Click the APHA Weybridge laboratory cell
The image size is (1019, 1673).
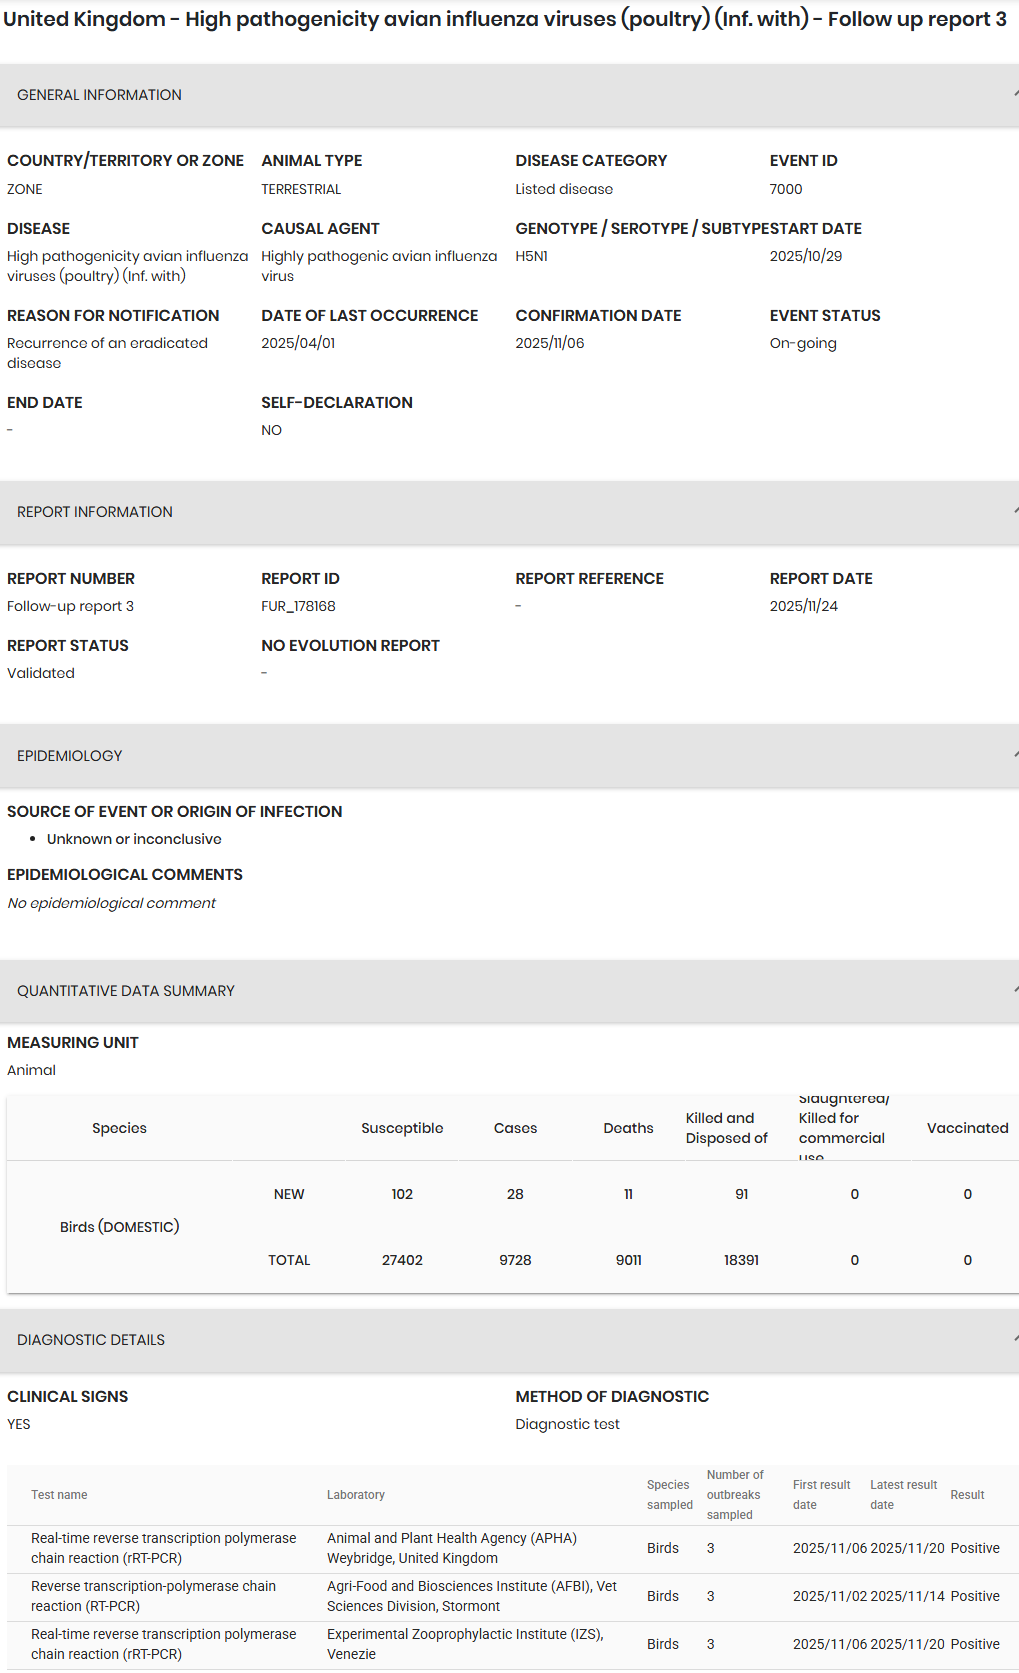click(452, 1548)
